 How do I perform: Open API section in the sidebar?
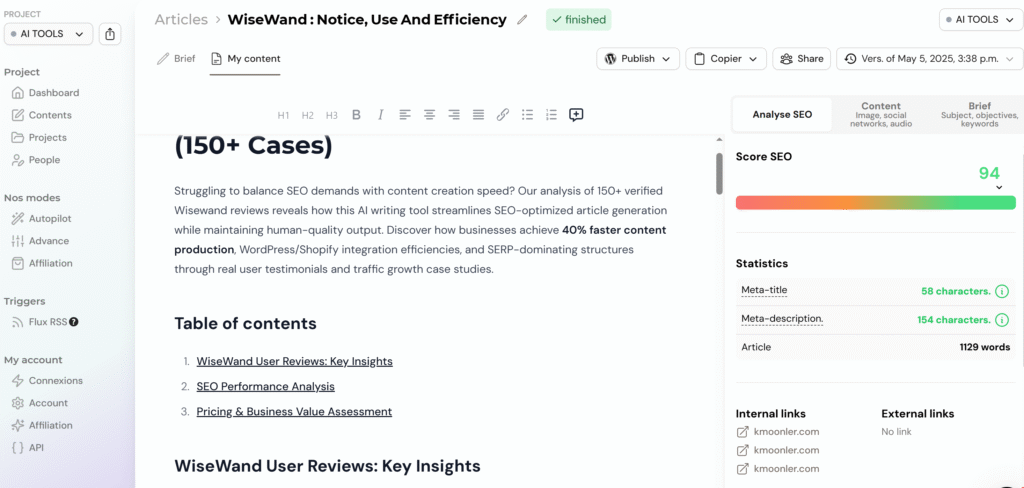point(28,448)
